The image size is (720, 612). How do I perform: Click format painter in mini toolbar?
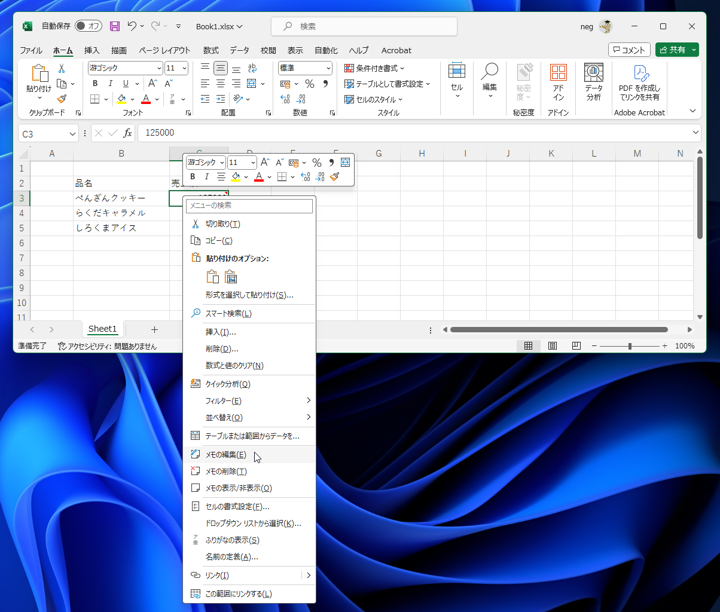pos(334,177)
